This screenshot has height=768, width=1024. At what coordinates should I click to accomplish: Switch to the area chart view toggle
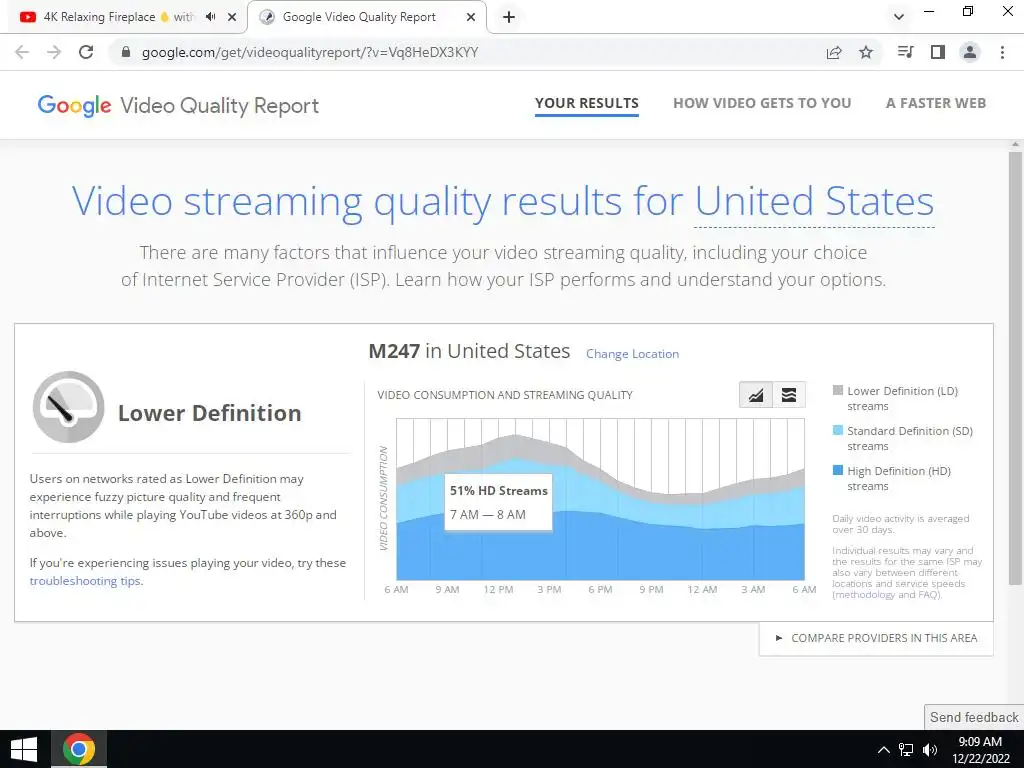756,395
